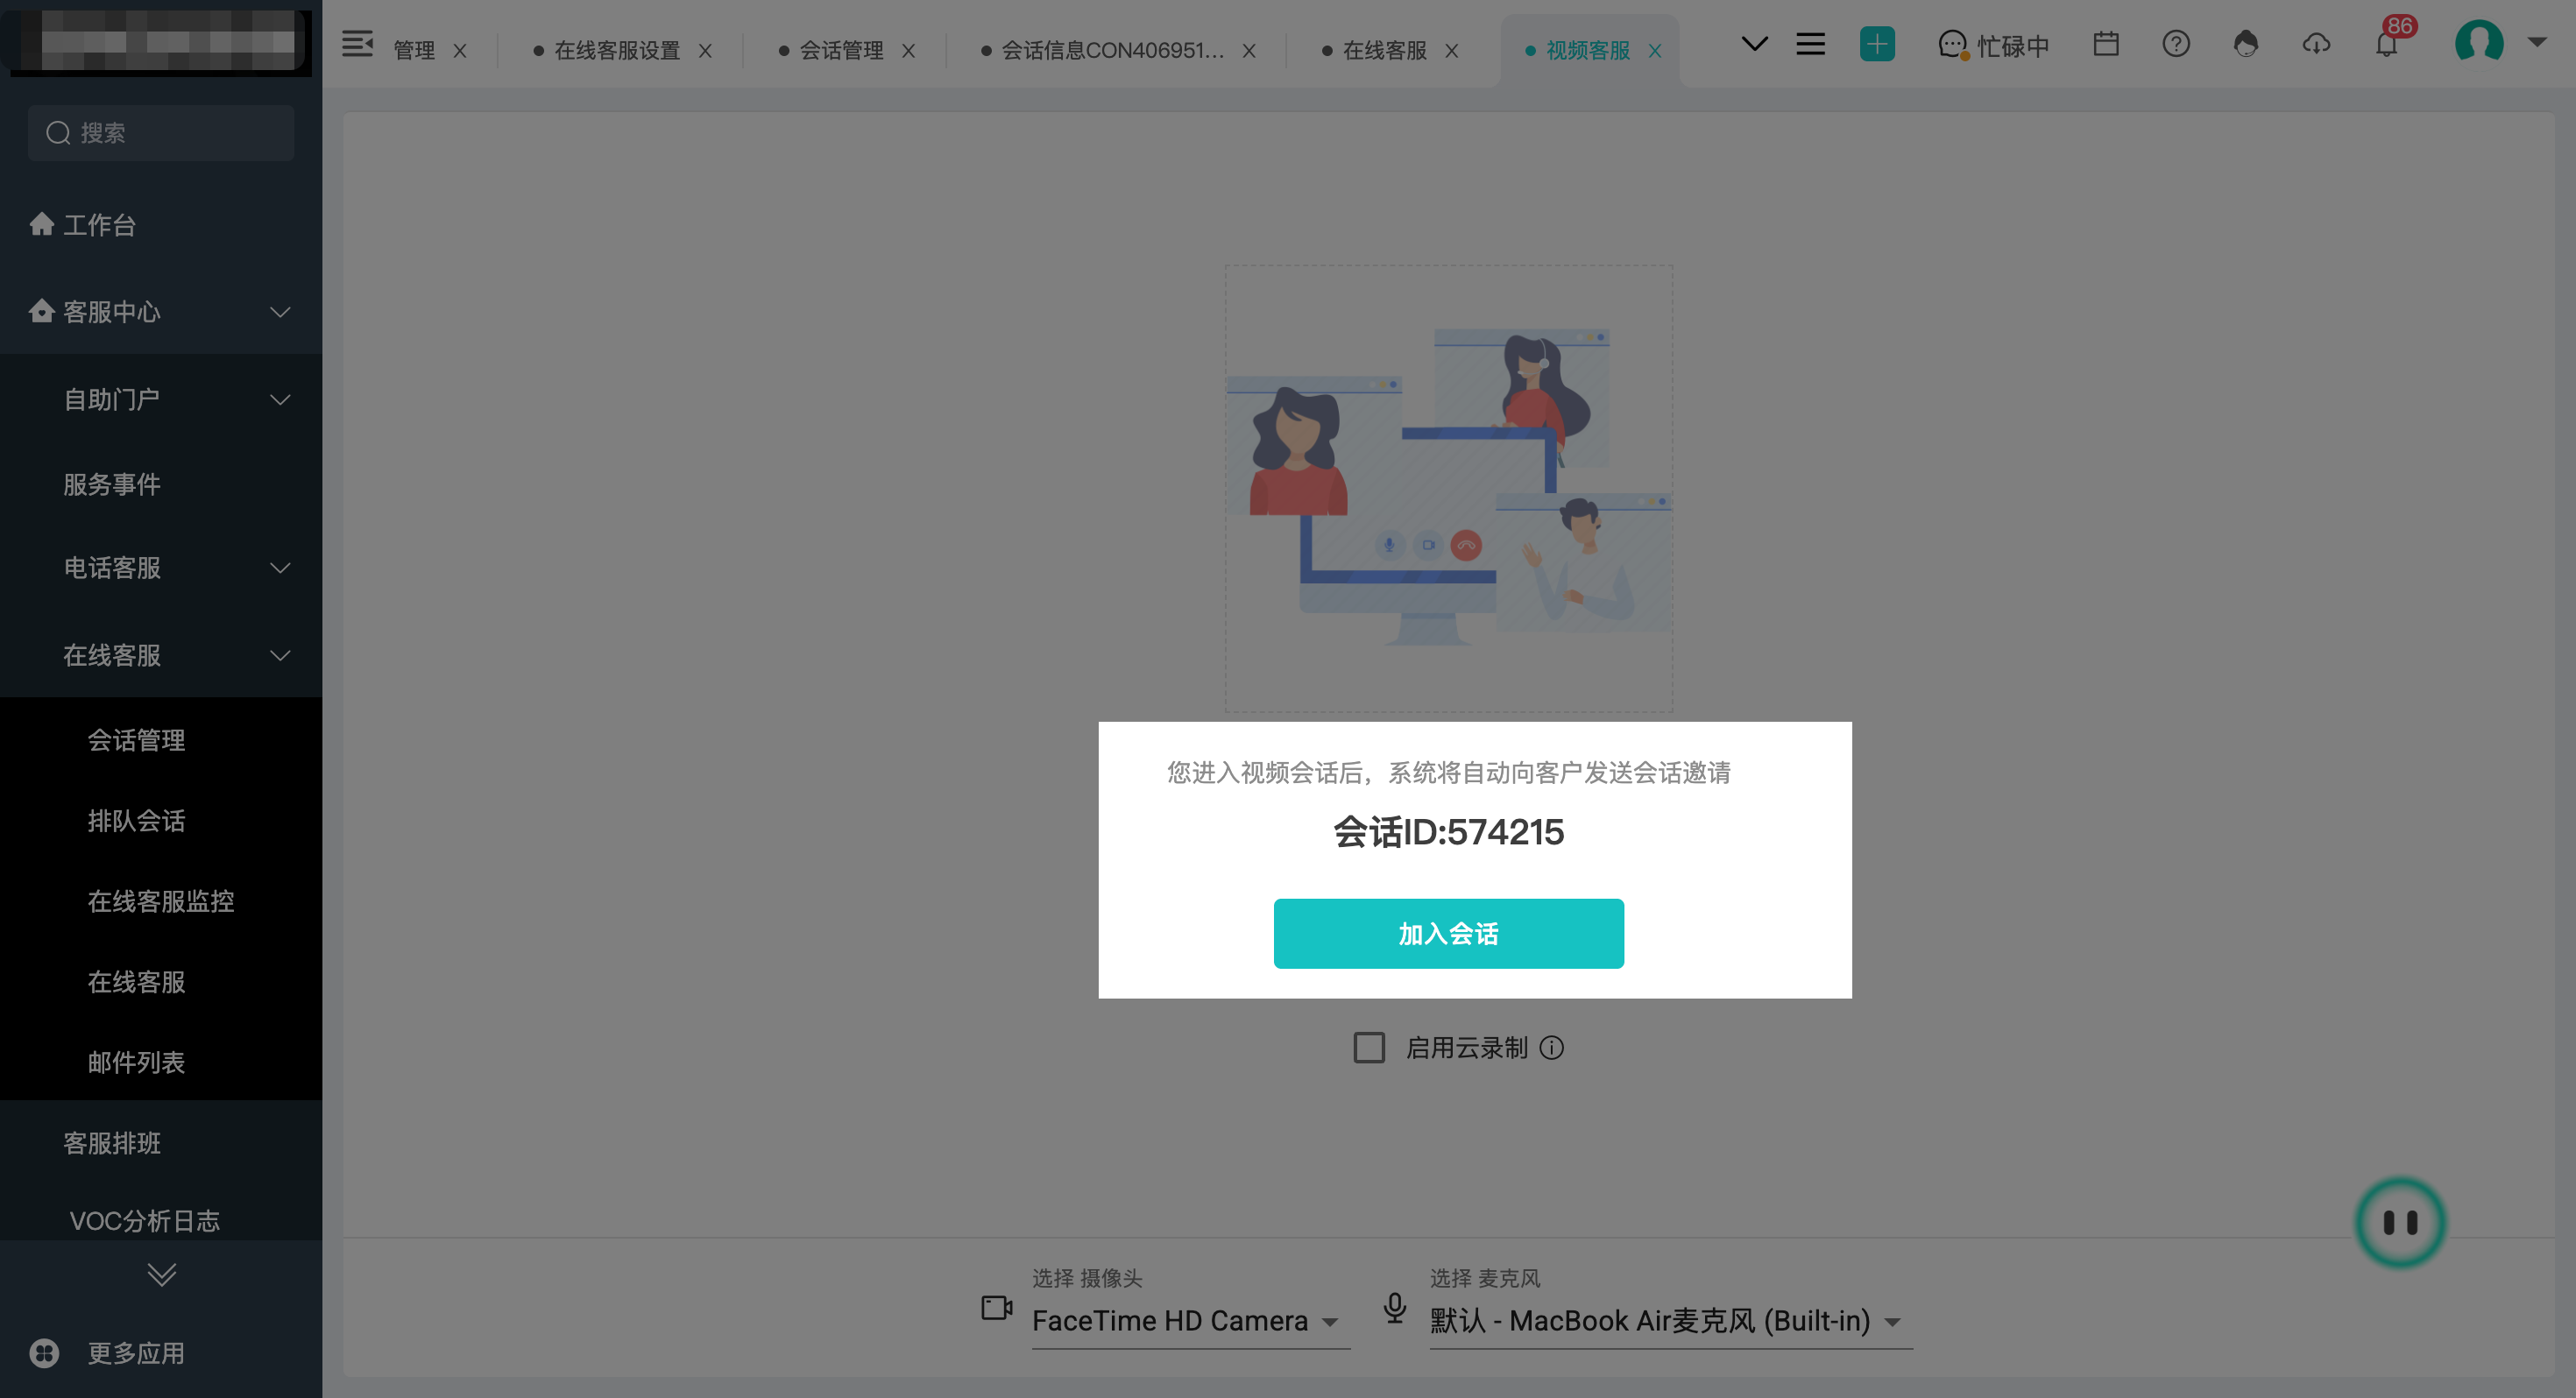Click the user profile avatar
Image resolution: width=2576 pixels, height=1398 pixels.
(2479, 43)
